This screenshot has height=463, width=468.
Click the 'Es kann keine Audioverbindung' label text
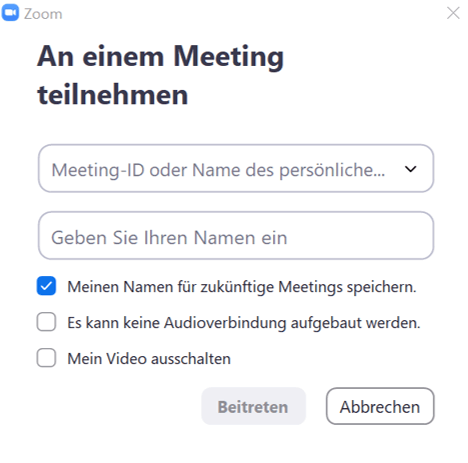pos(244,323)
